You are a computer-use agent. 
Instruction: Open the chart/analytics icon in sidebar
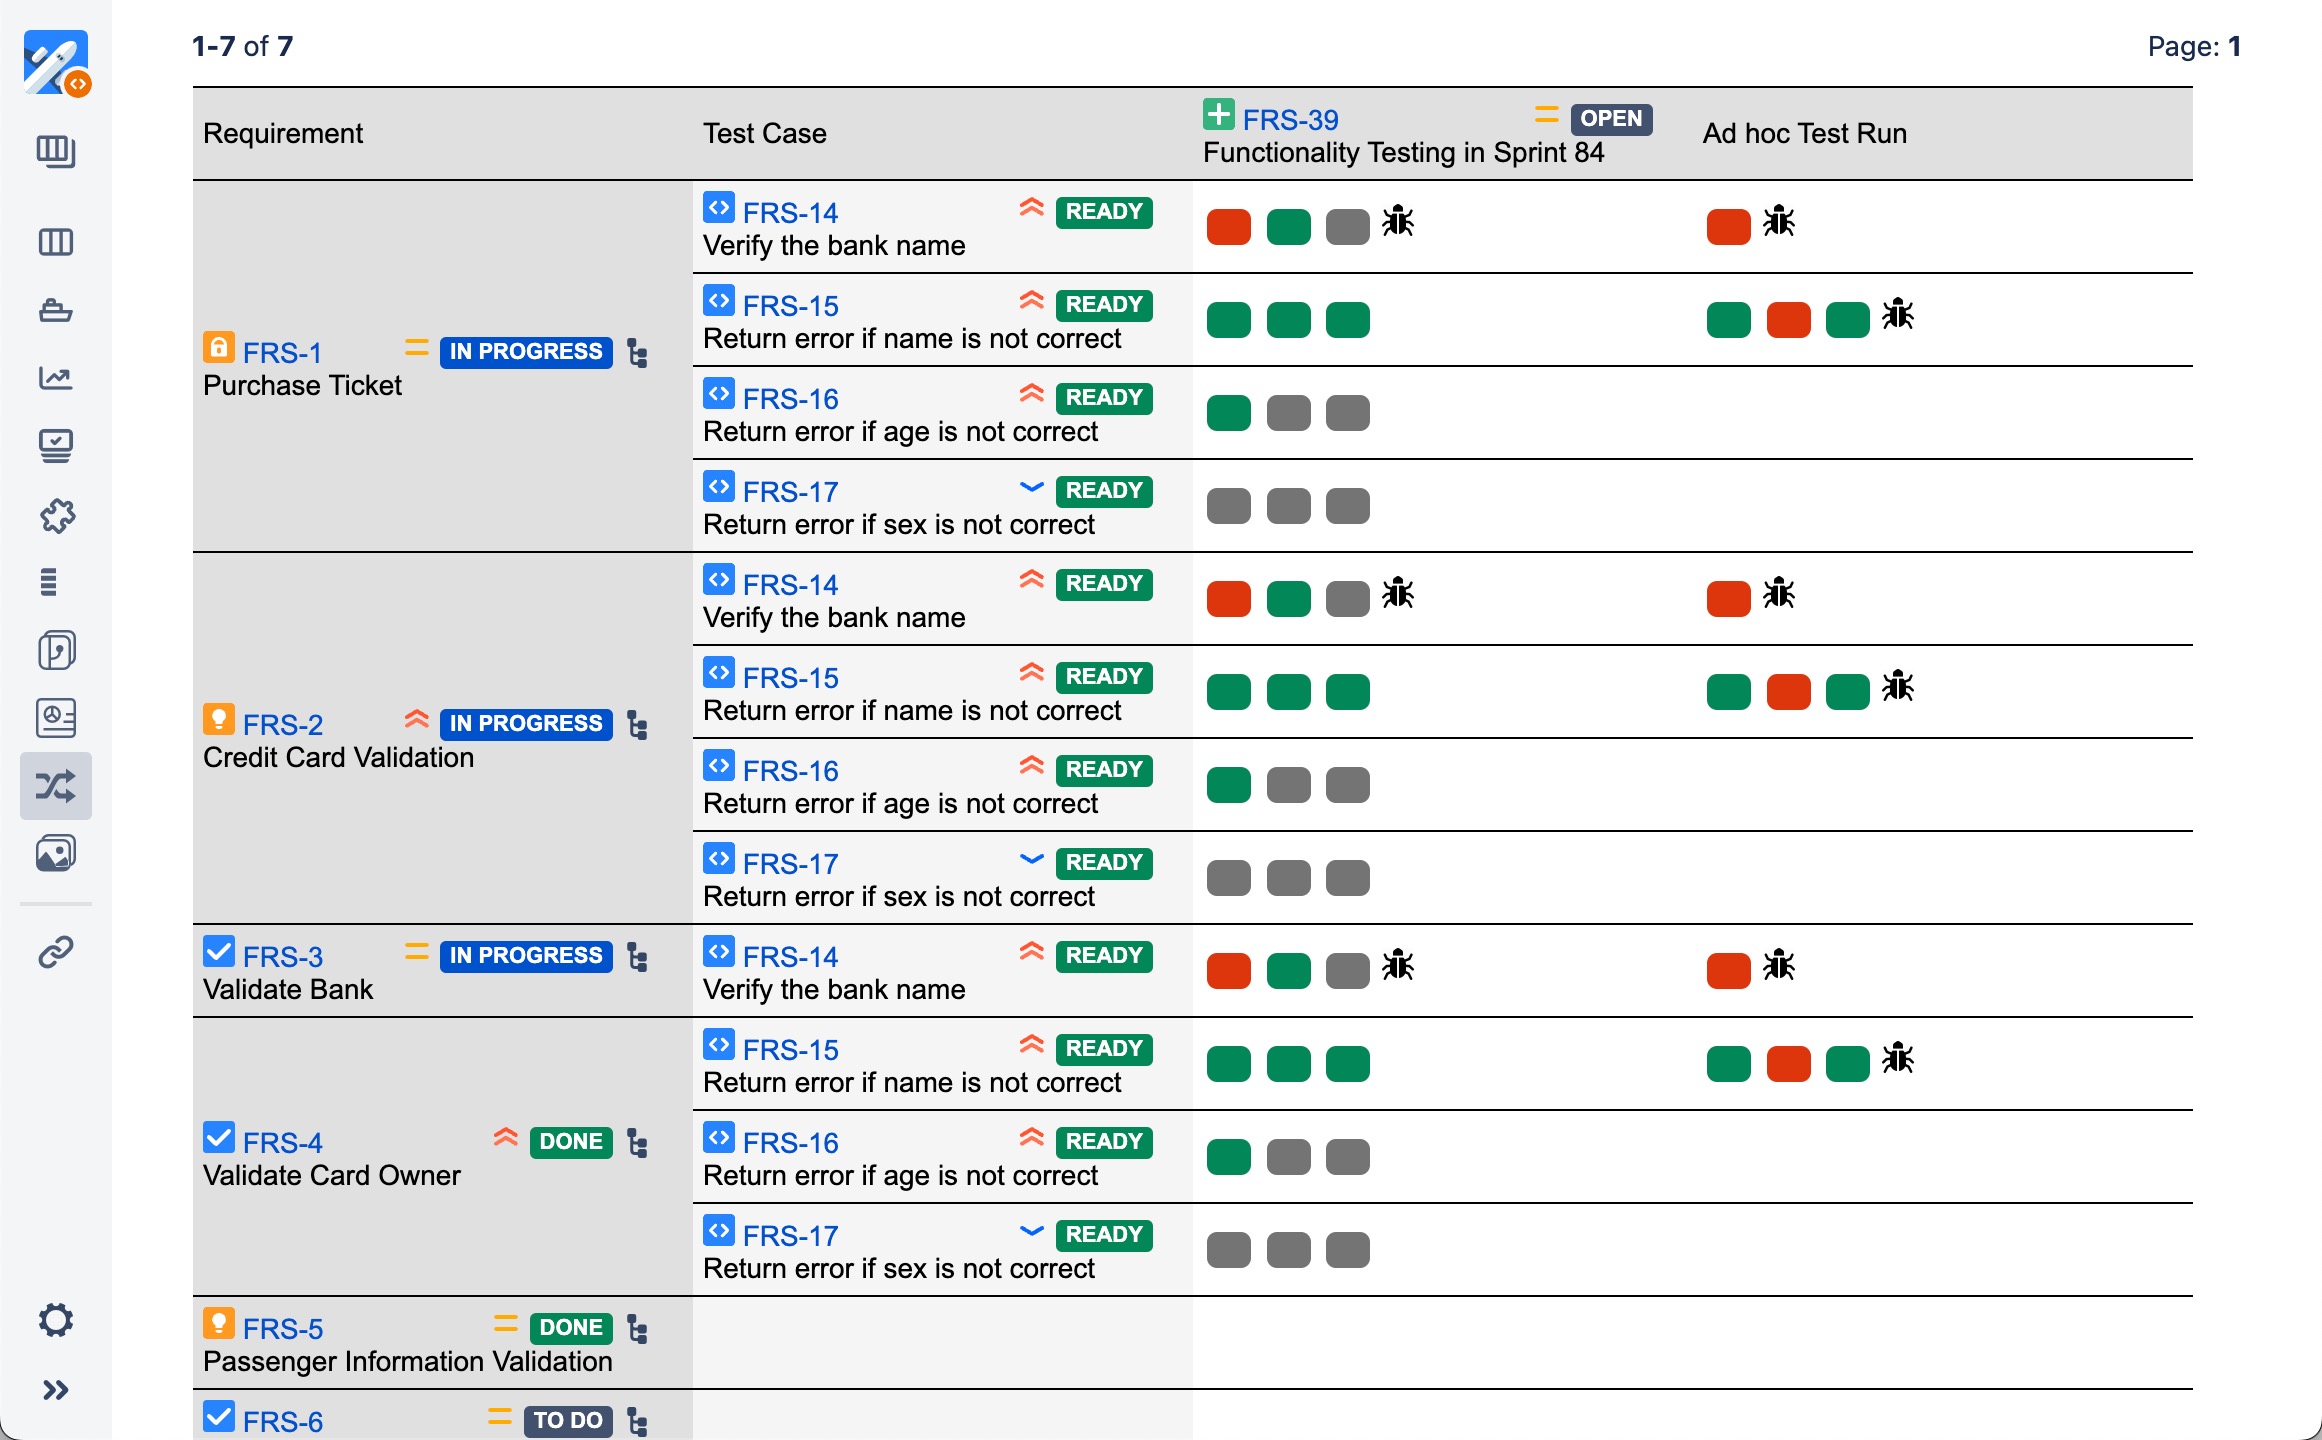56,375
